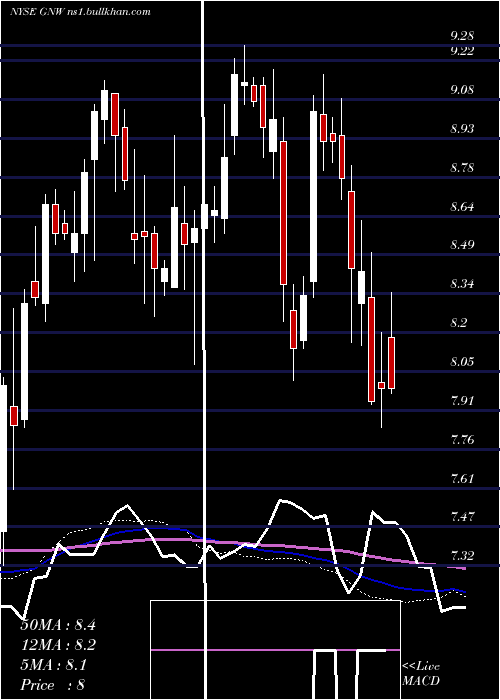Image resolution: width=500 pixels, height=700 pixels.
Task: Click the 8.64 price axis label
Action: tap(462, 207)
